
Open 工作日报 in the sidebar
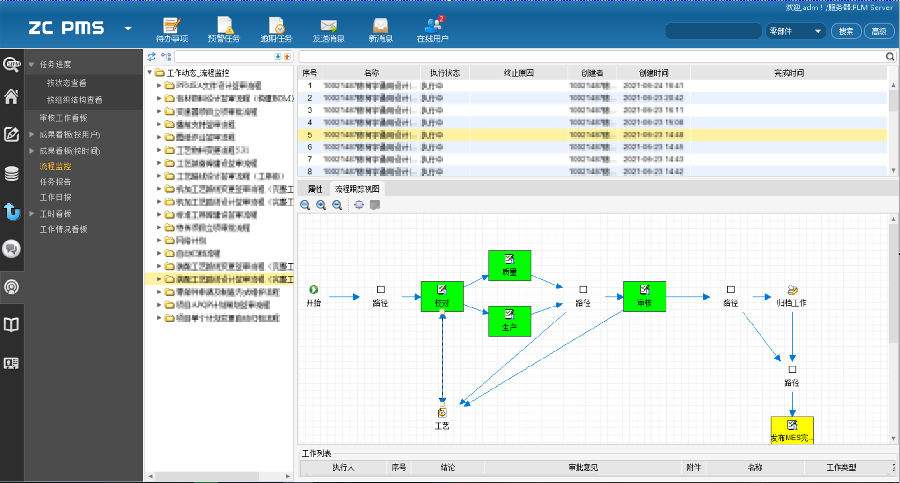coord(55,197)
